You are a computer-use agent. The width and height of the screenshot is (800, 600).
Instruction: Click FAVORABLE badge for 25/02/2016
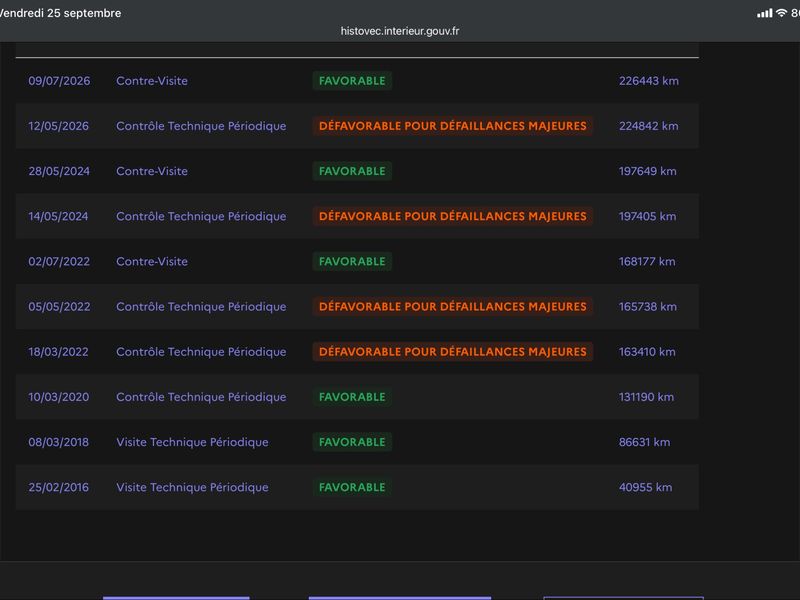352,487
